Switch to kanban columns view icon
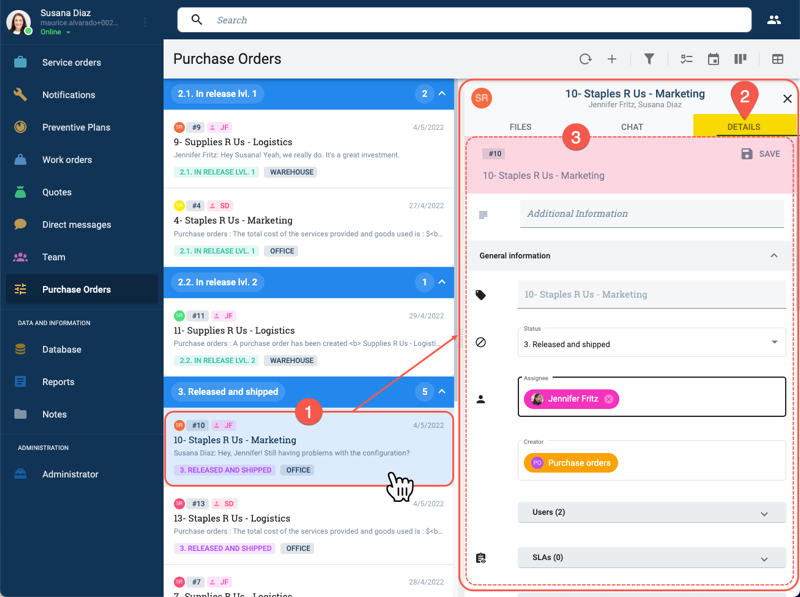Screen dimensions: 800x597 [740, 59]
